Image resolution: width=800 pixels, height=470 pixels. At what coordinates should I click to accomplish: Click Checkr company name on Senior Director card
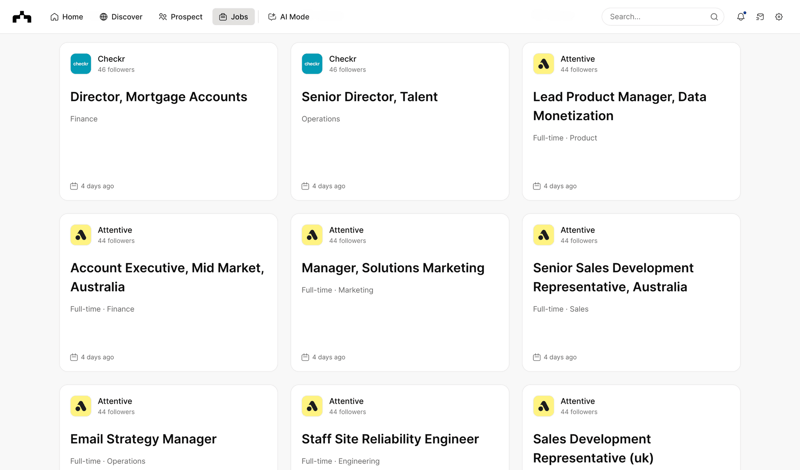click(x=342, y=59)
